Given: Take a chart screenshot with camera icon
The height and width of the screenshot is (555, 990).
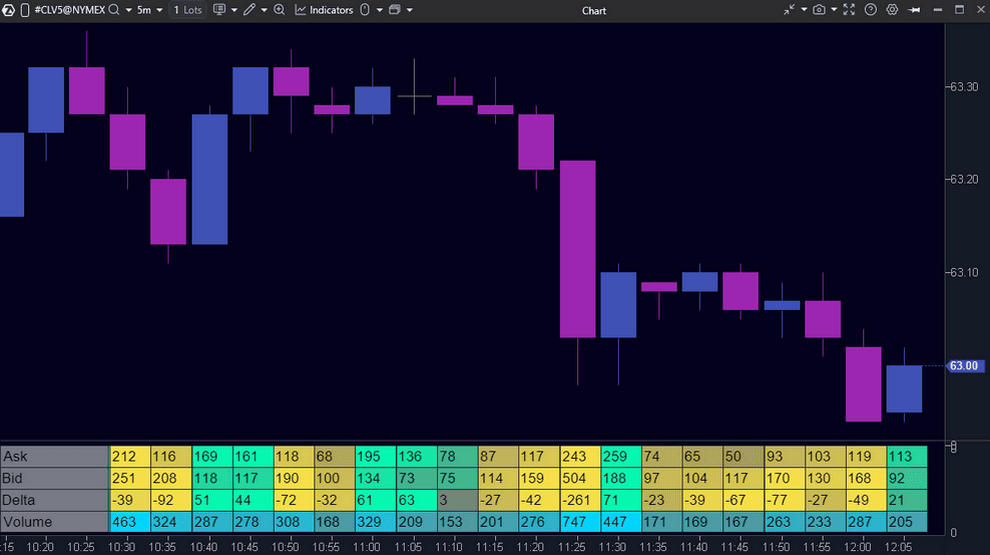Looking at the screenshot, I should pyautogui.click(x=819, y=10).
